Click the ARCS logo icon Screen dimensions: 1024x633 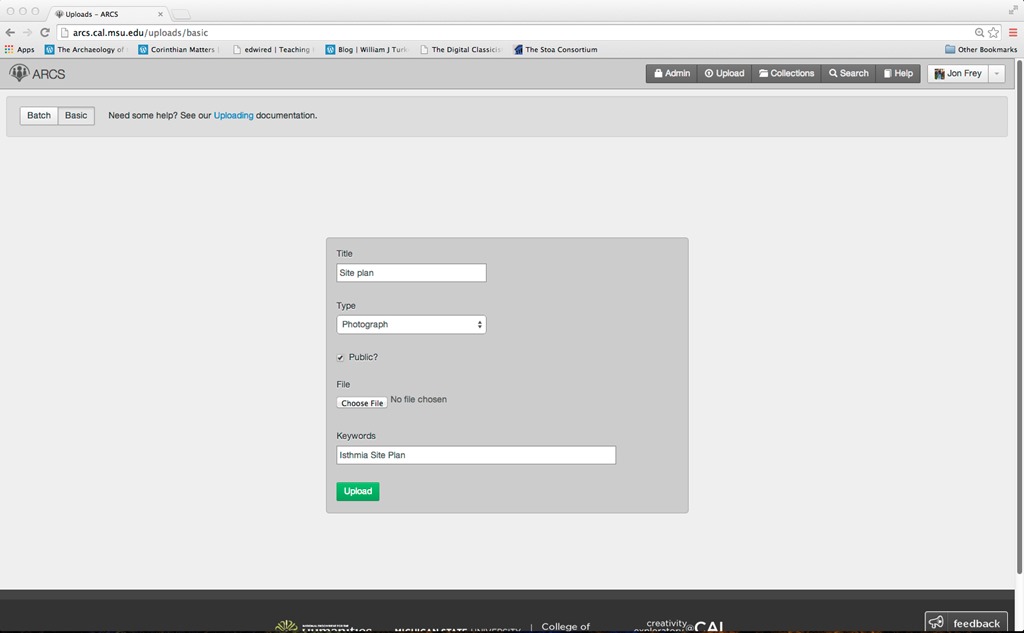pyautogui.click(x=20, y=73)
